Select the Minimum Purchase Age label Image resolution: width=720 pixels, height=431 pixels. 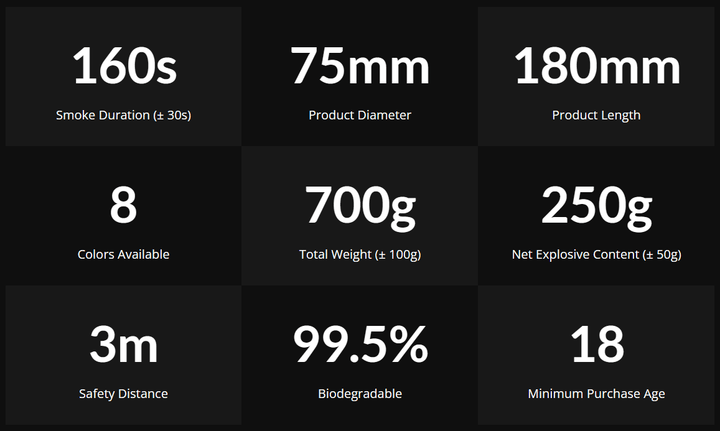pyautogui.click(x=596, y=393)
